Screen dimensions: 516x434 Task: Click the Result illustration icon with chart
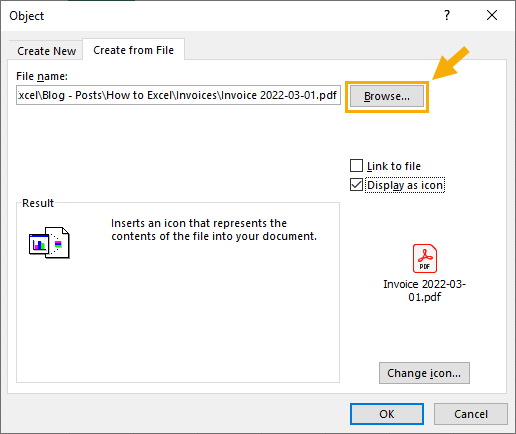tap(49, 243)
